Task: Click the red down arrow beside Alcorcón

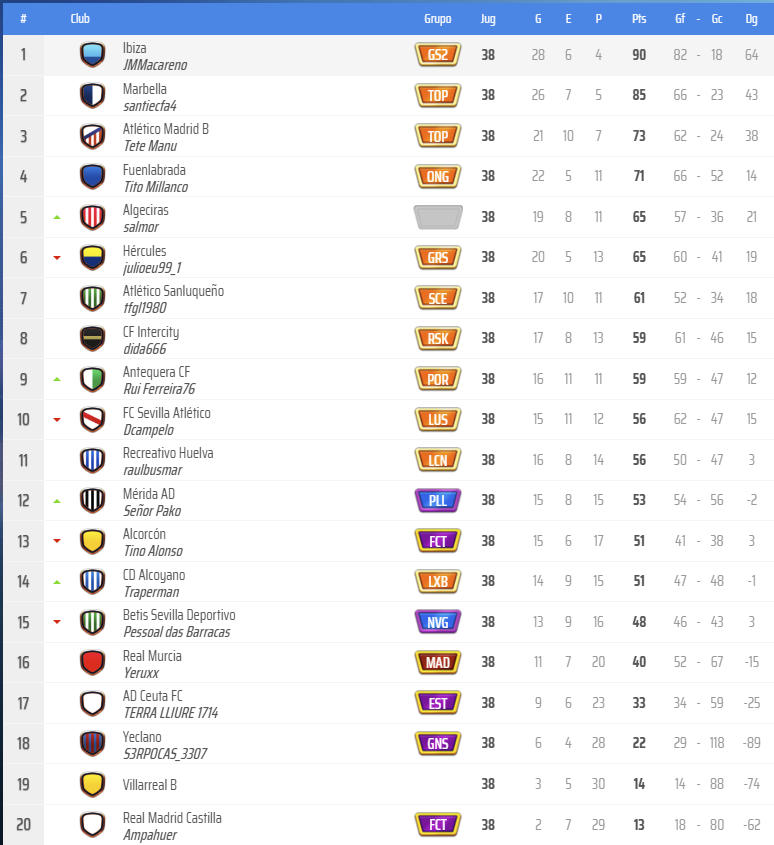Action: (x=57, y=541)
